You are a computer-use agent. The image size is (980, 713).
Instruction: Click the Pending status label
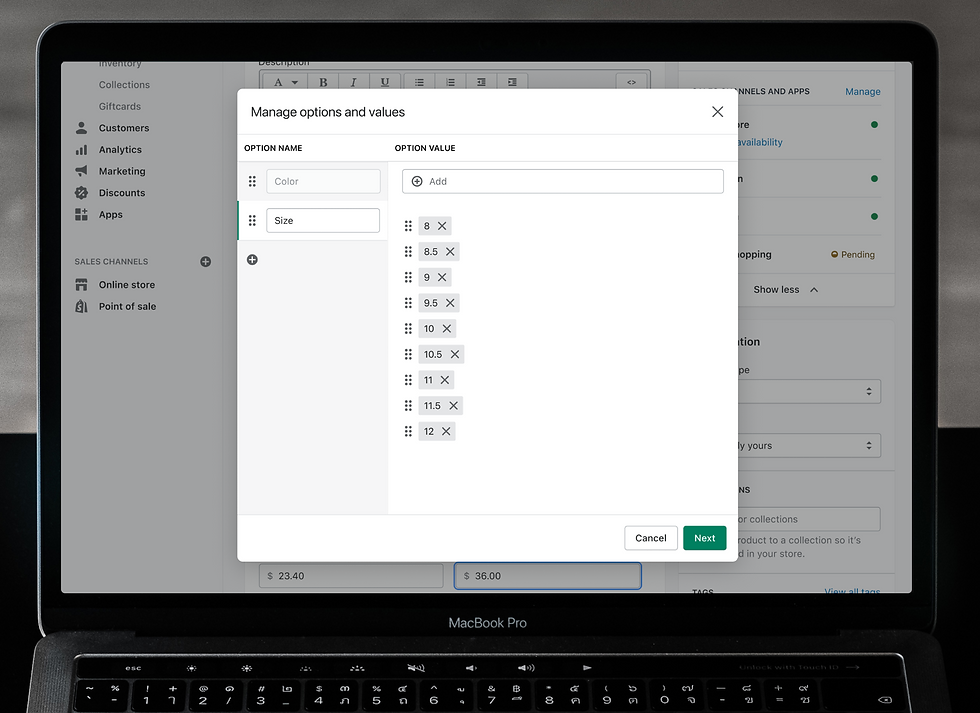coord(852,255)
